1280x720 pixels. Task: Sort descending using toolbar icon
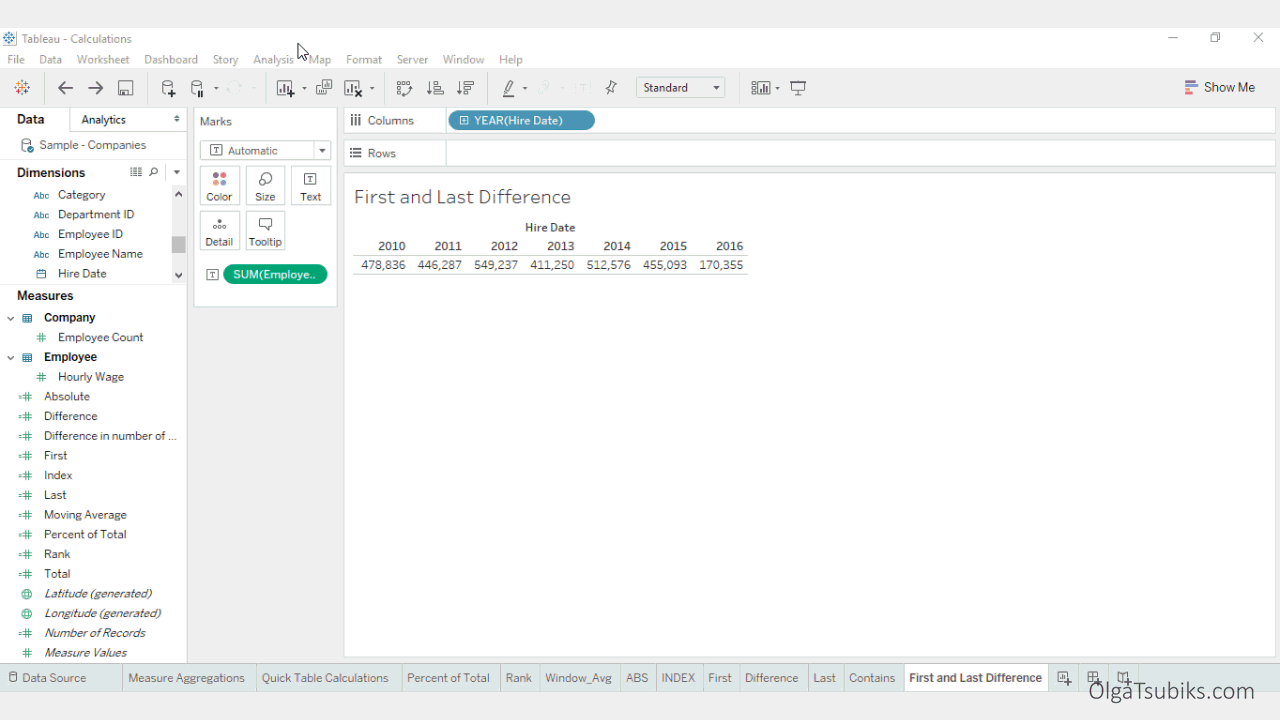point(465,88)
